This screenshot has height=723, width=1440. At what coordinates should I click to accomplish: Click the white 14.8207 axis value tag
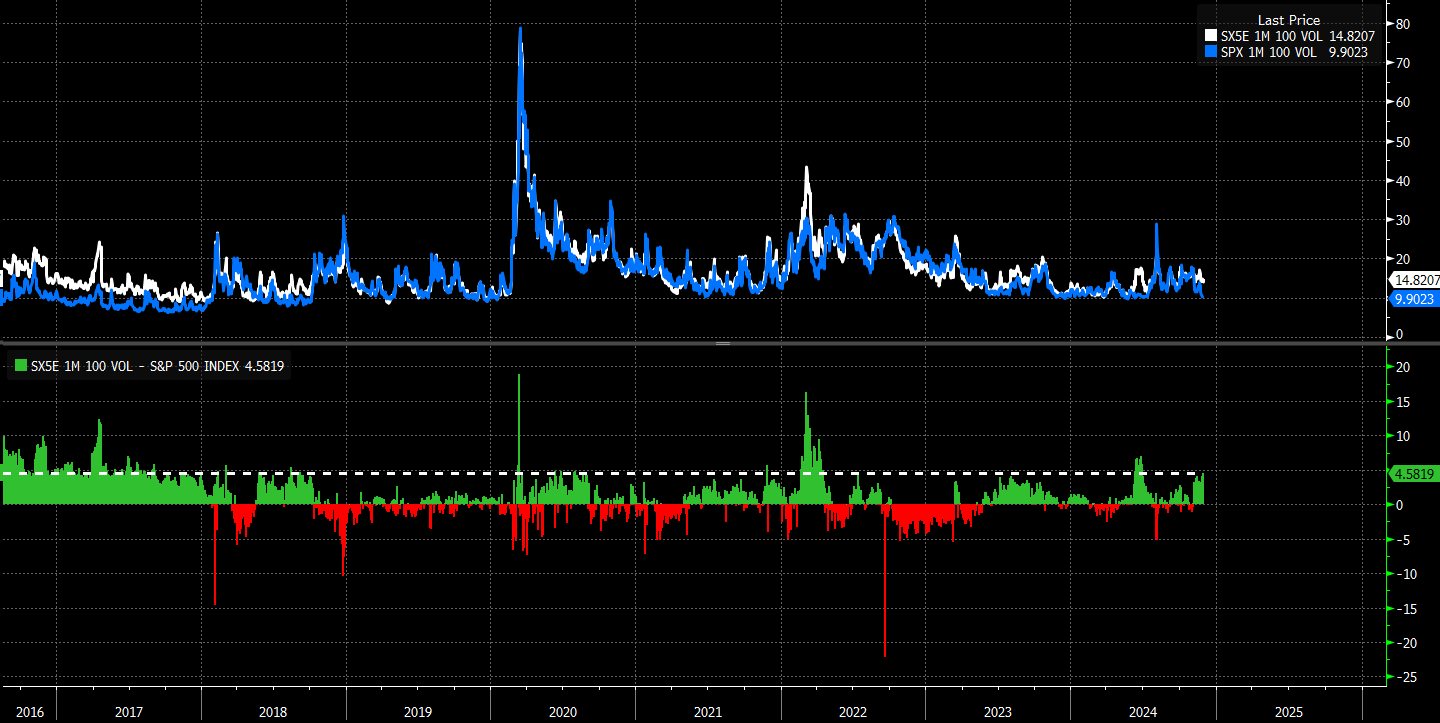pyautogui.click(x=1413, y=281)
